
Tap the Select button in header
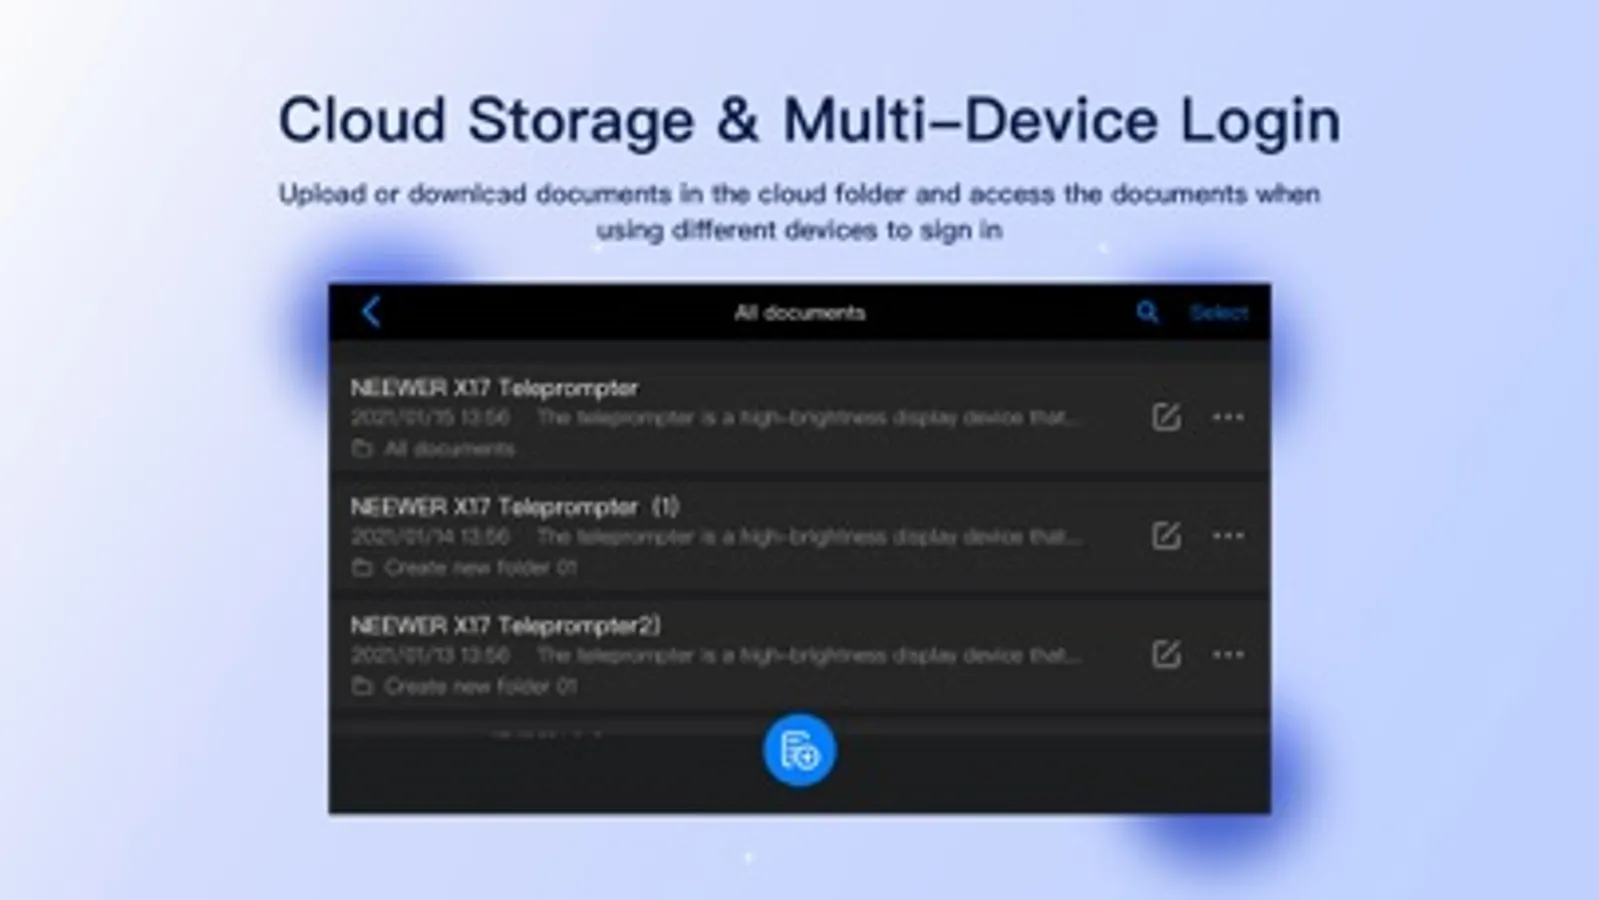1218,313
